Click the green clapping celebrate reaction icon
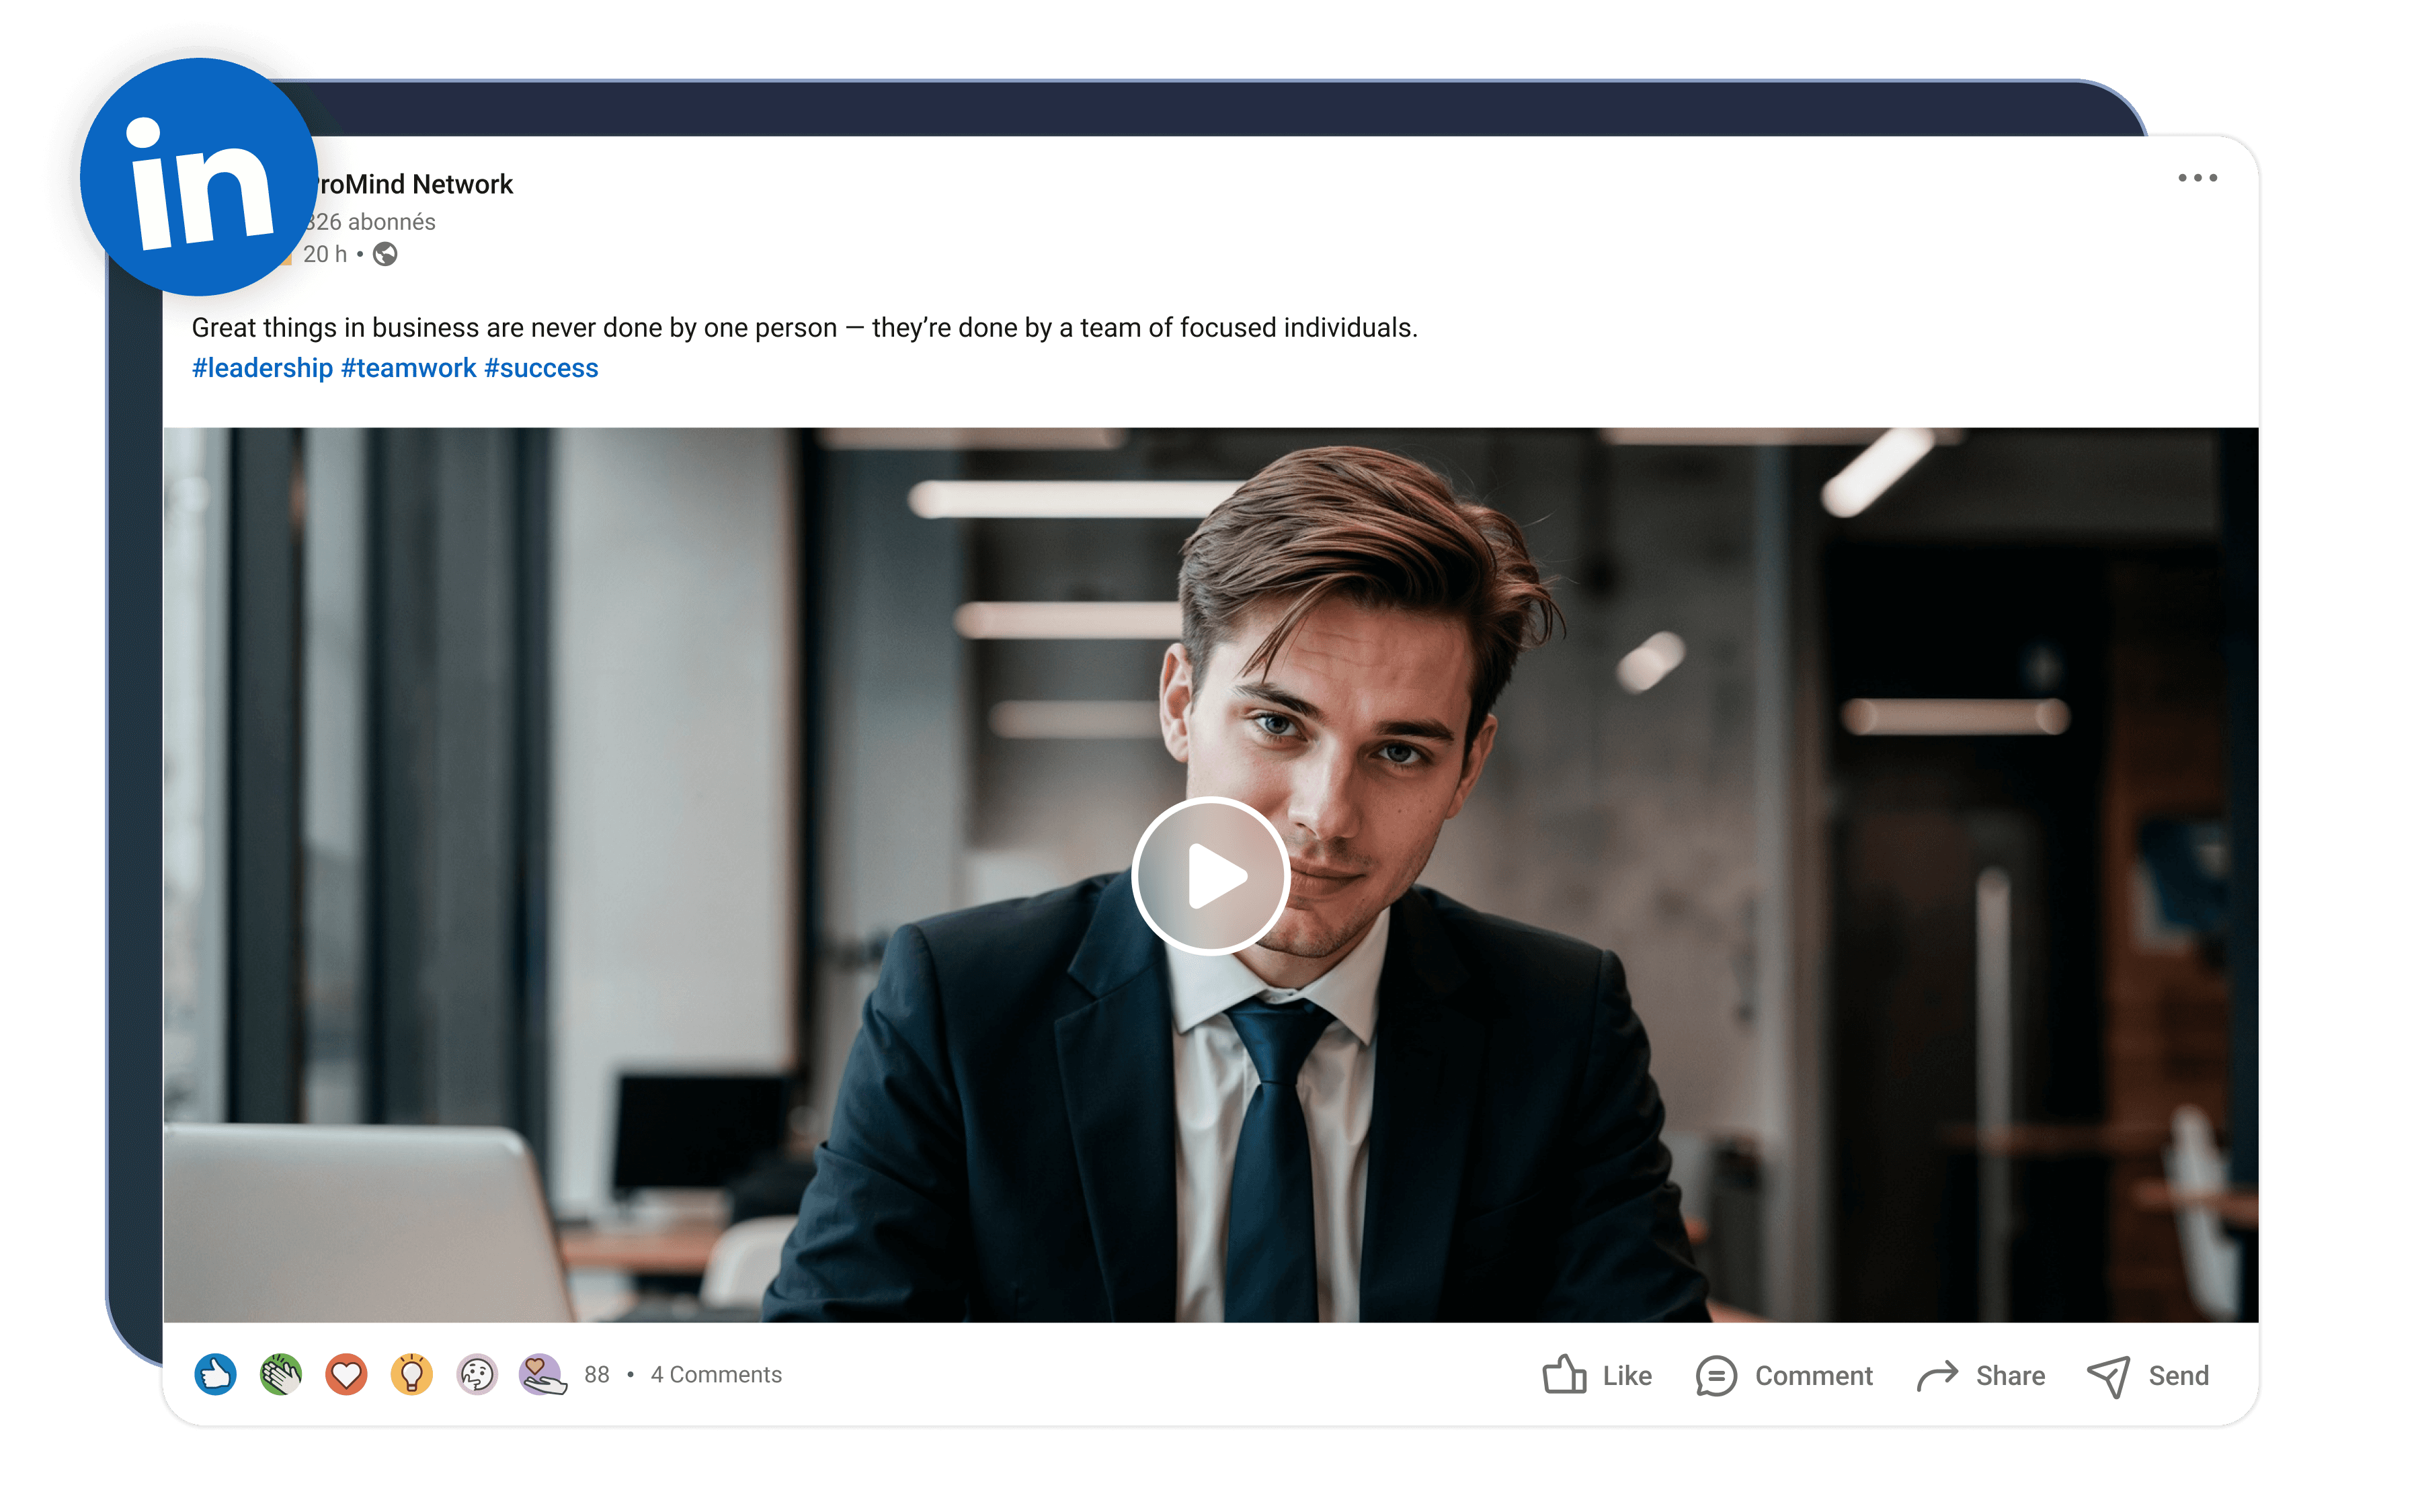This screenshot has height=1512, width=2420. (281, 1374)
